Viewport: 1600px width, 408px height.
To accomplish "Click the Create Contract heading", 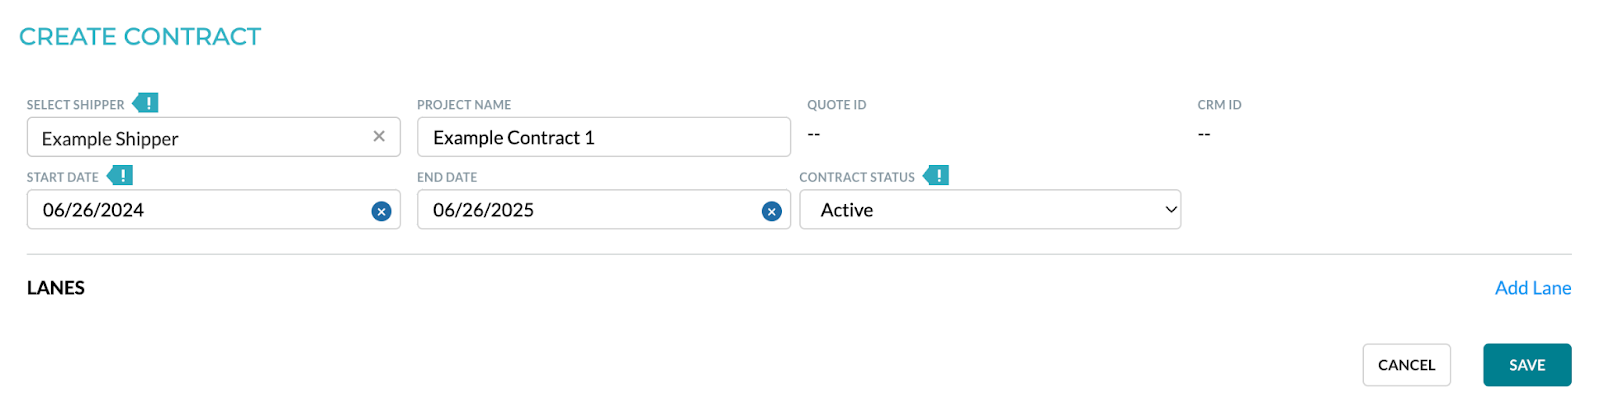I will 140,37.
